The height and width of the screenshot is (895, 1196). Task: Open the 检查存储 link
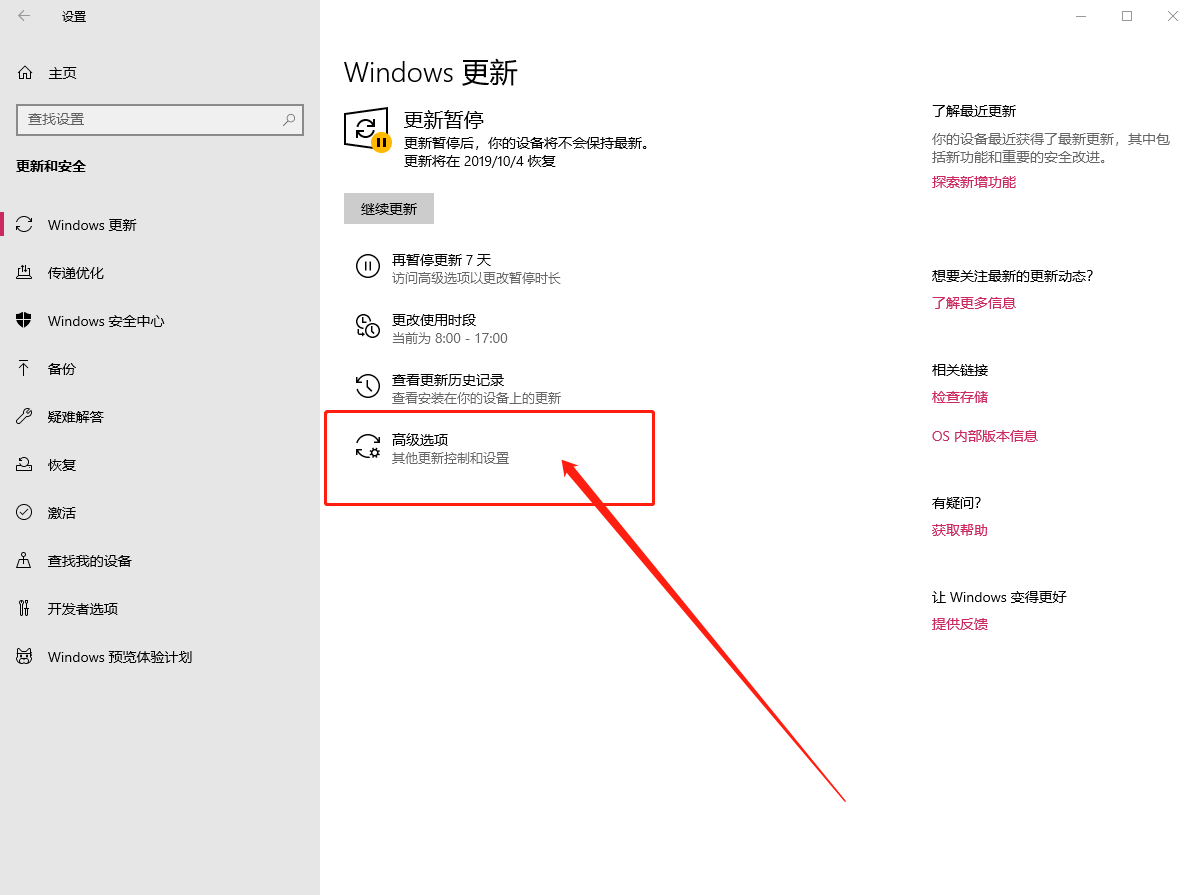(959, 397)
